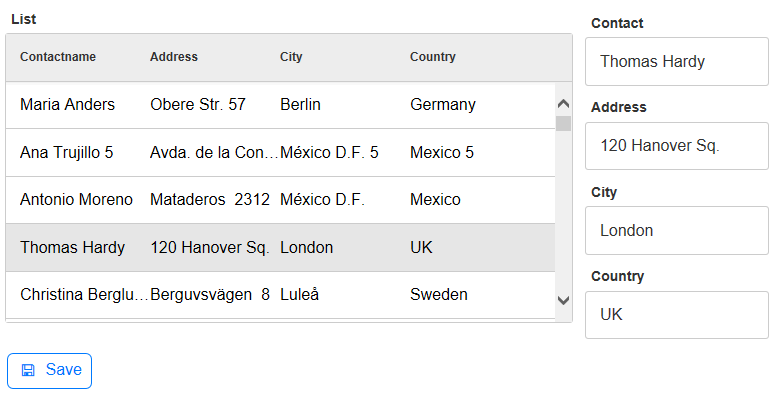Focus the Contact input field
The height and width of the screenshot is (400, 778).
coord(677,62)
